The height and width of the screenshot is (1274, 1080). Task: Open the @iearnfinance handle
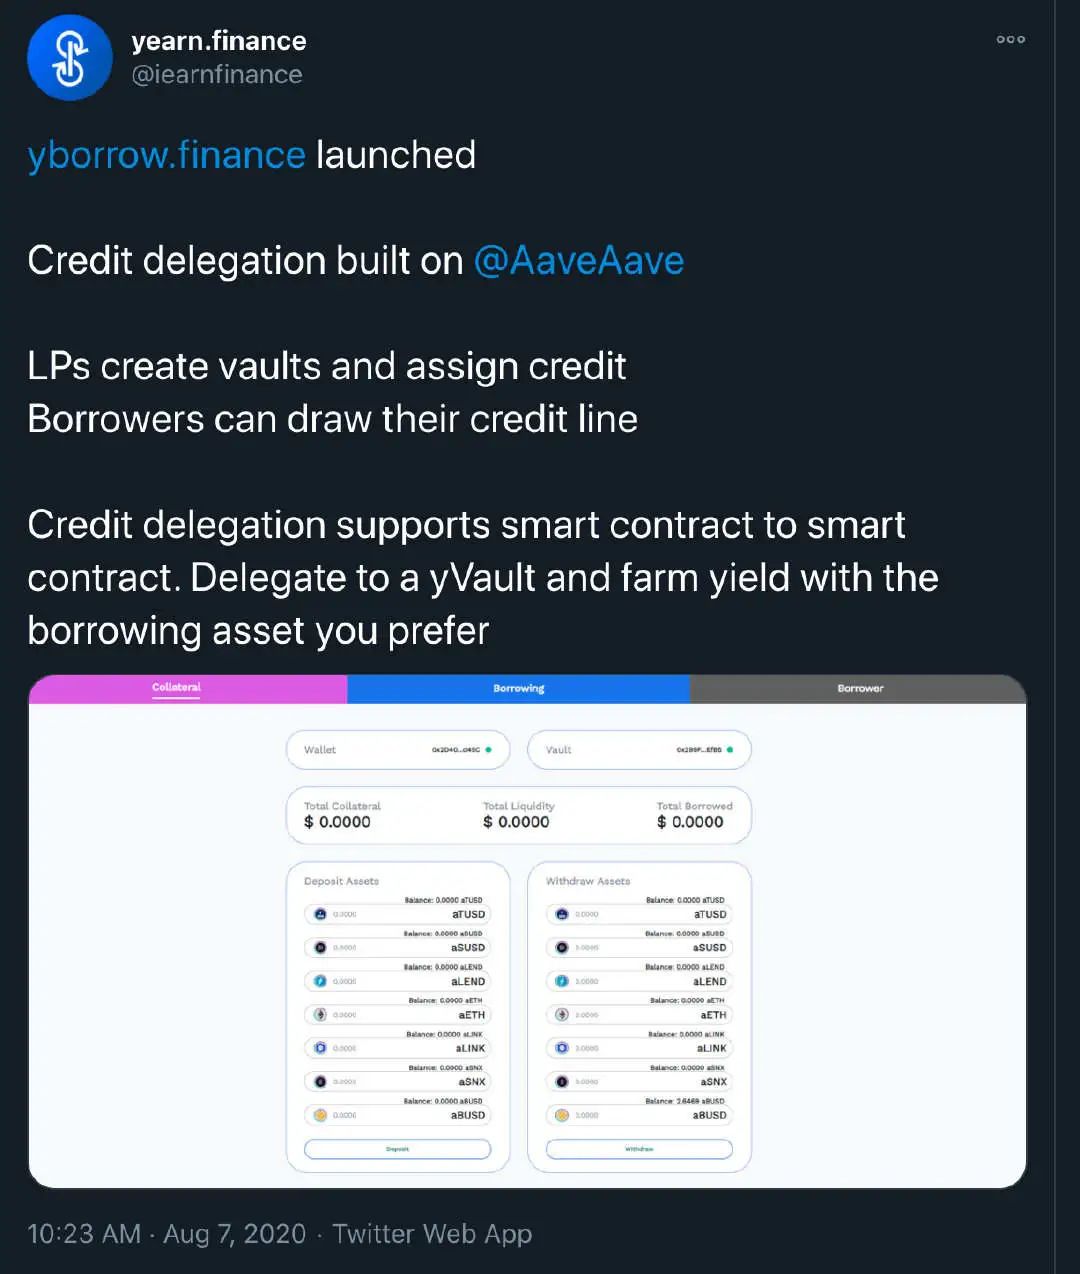coord(217,75)
